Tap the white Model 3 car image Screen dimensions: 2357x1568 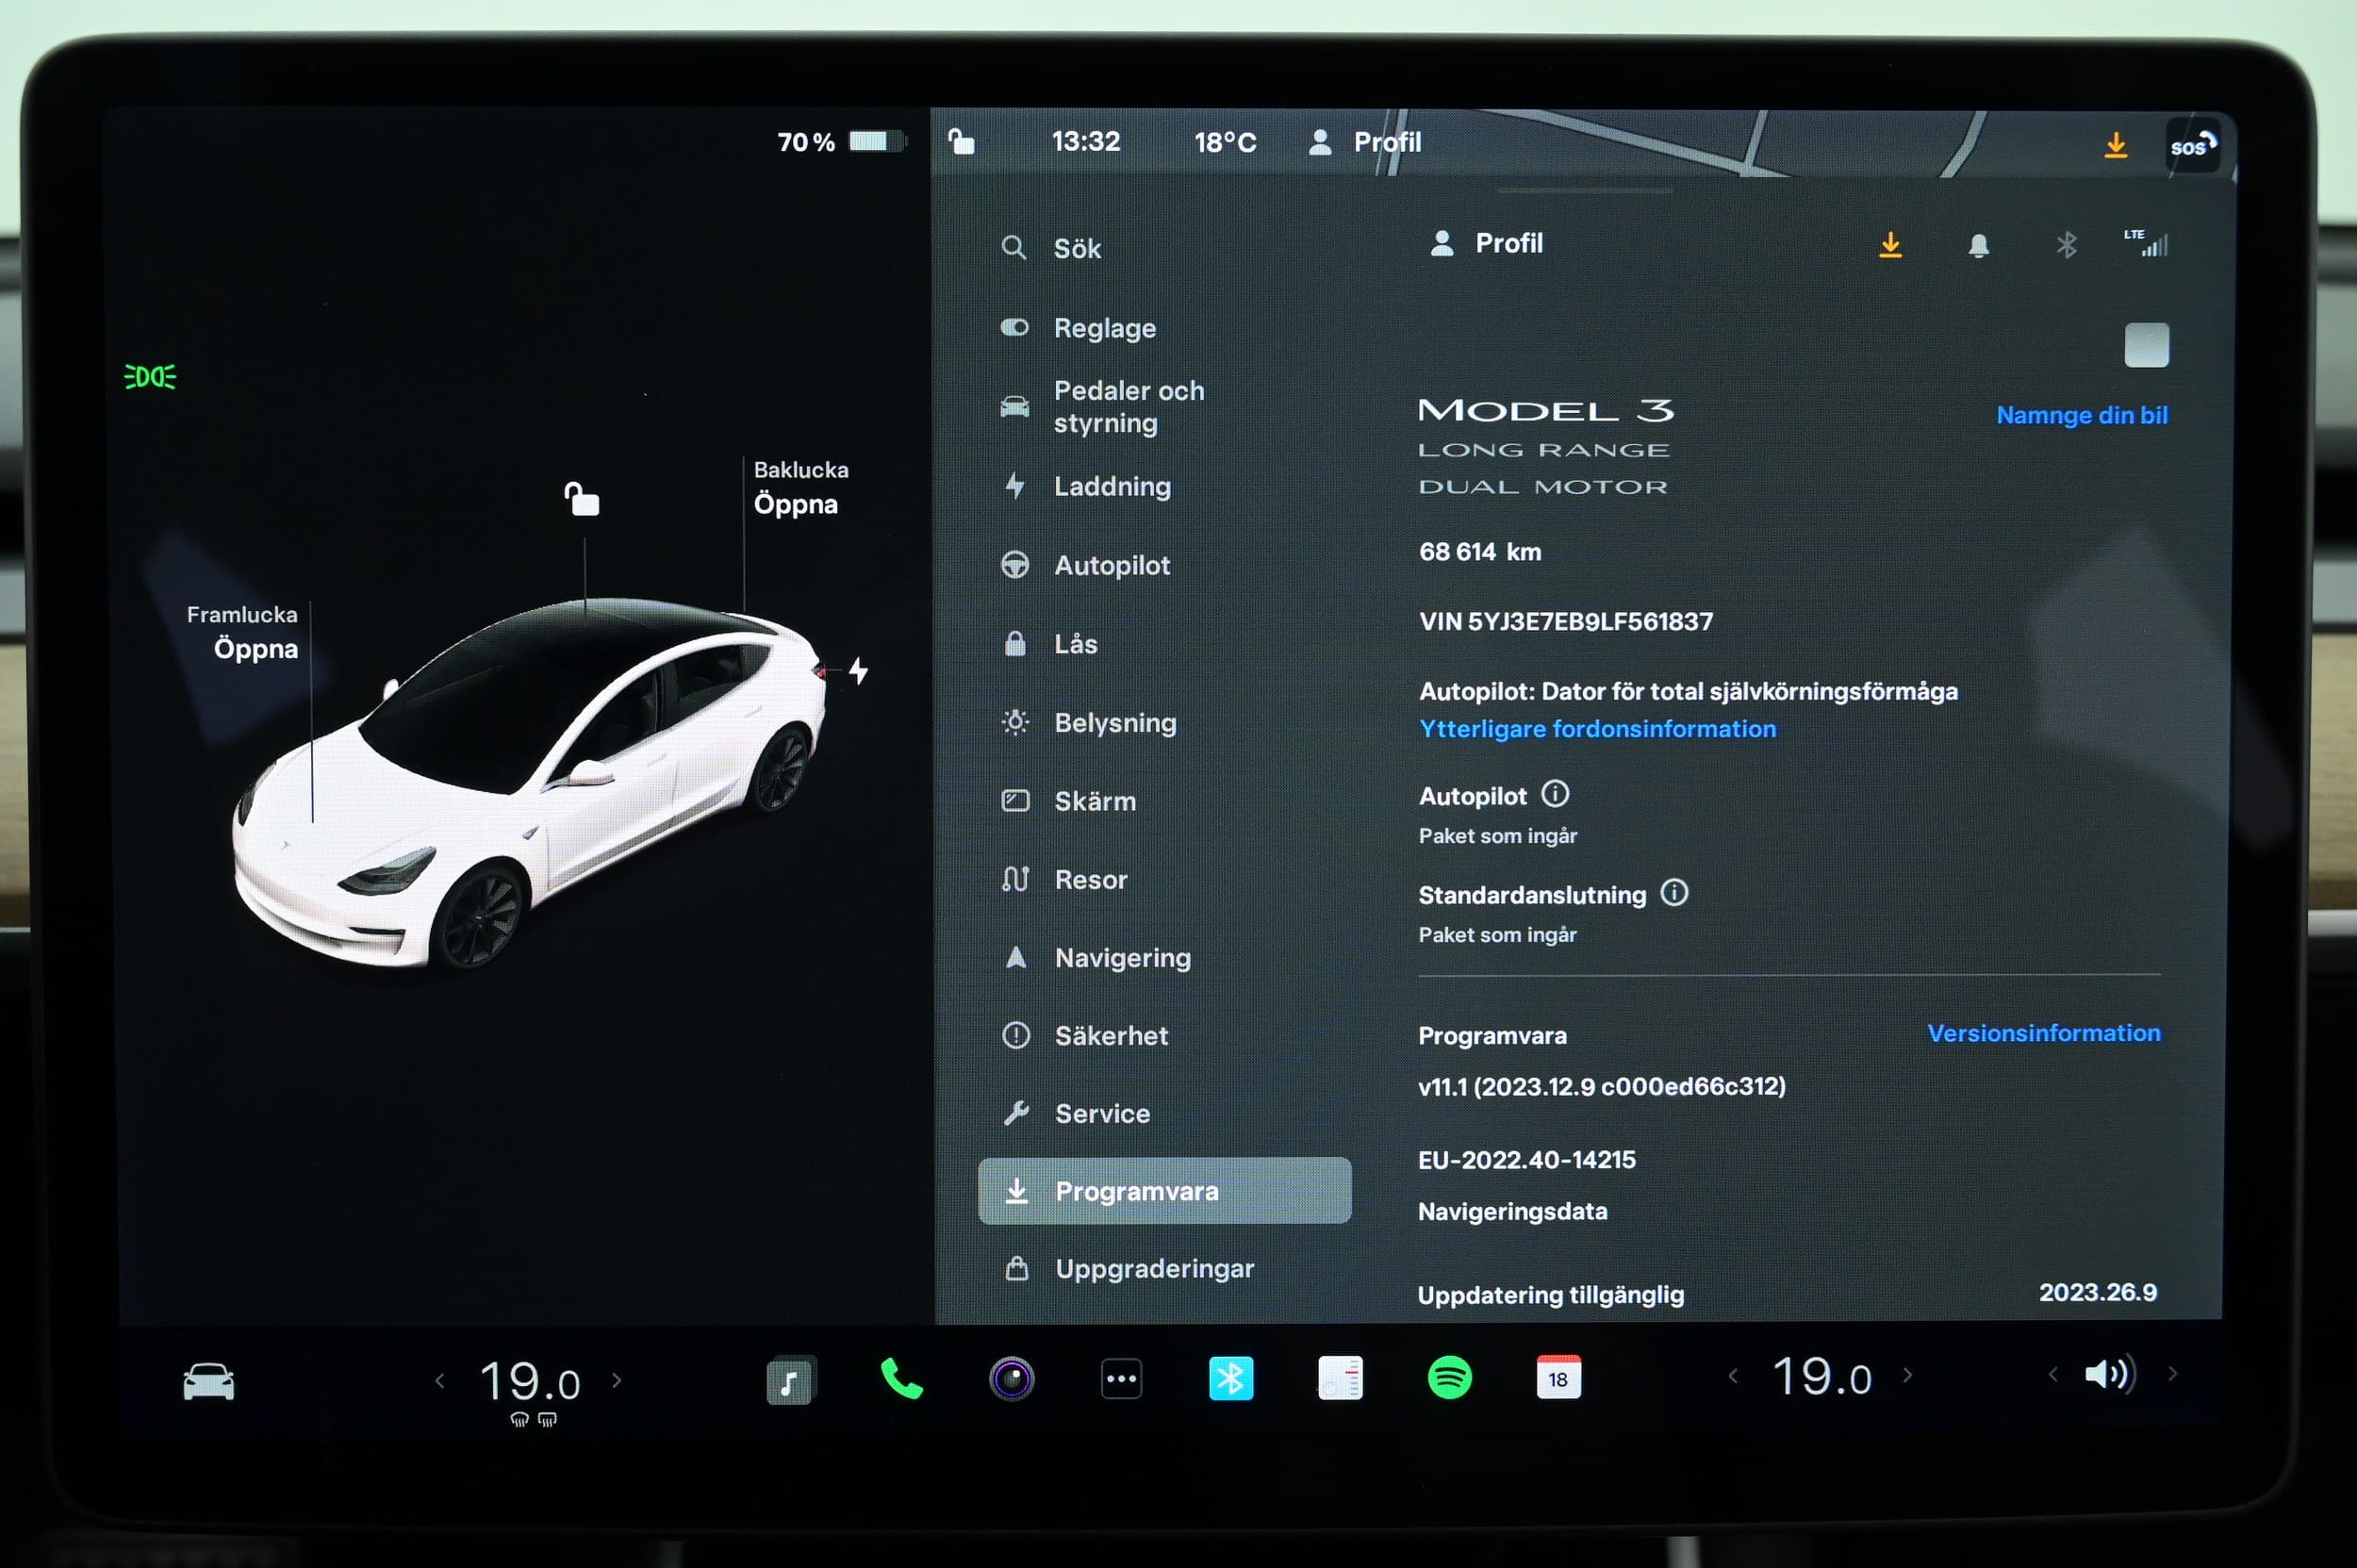[530, 782]
